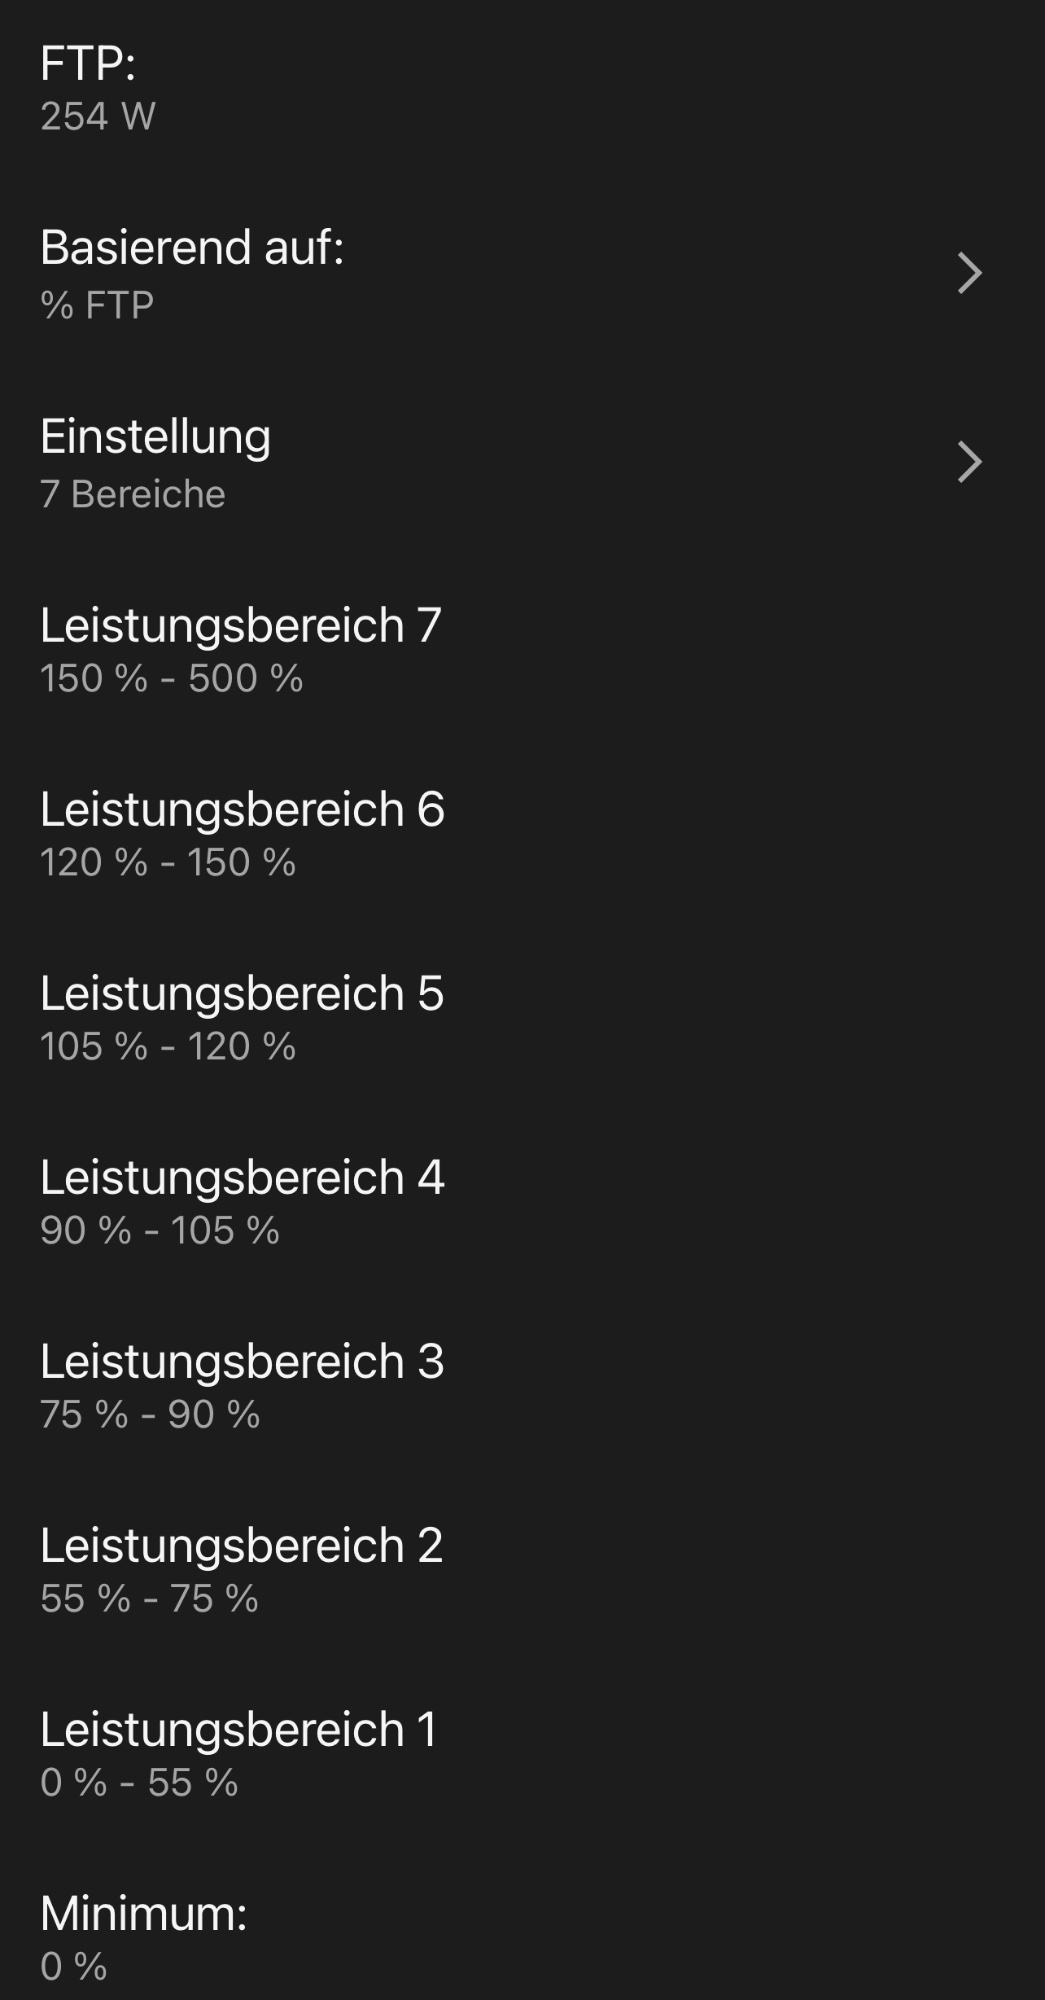Edit the 254 W FTP value
Image resolution: width=1045 pixels, height=2000 pixels.
tap(98, 117)
